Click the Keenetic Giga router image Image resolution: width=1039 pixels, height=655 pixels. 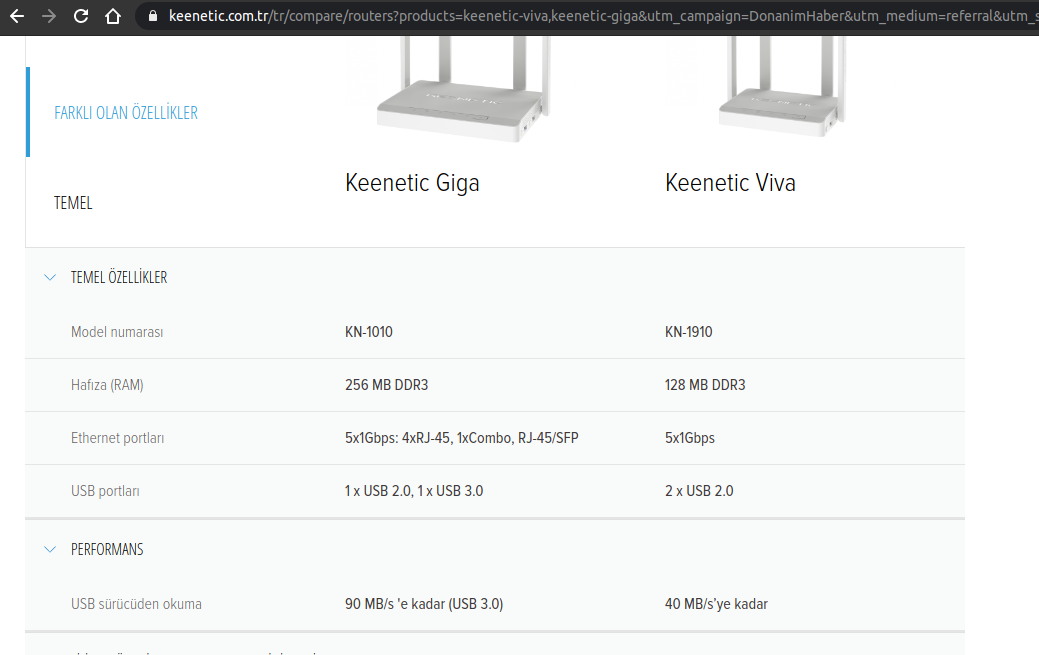tap(464, 89)
